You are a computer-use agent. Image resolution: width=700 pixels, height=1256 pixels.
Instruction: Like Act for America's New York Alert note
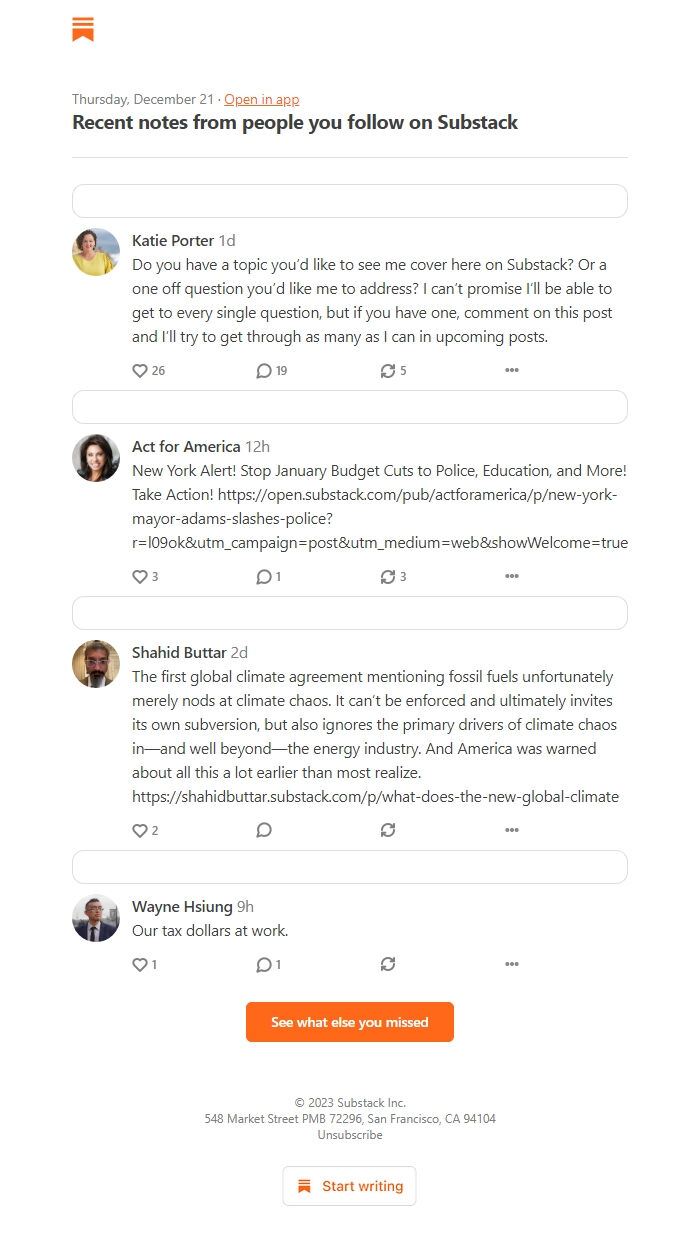(x=139, y=576)
